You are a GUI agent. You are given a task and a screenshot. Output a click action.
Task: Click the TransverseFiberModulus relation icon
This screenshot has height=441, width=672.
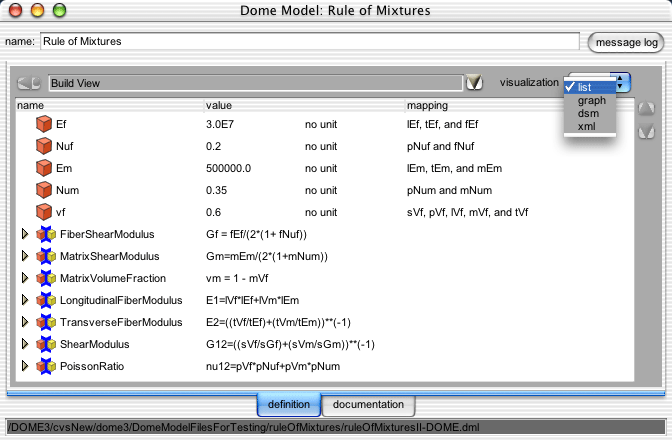[x=46, y=322]
